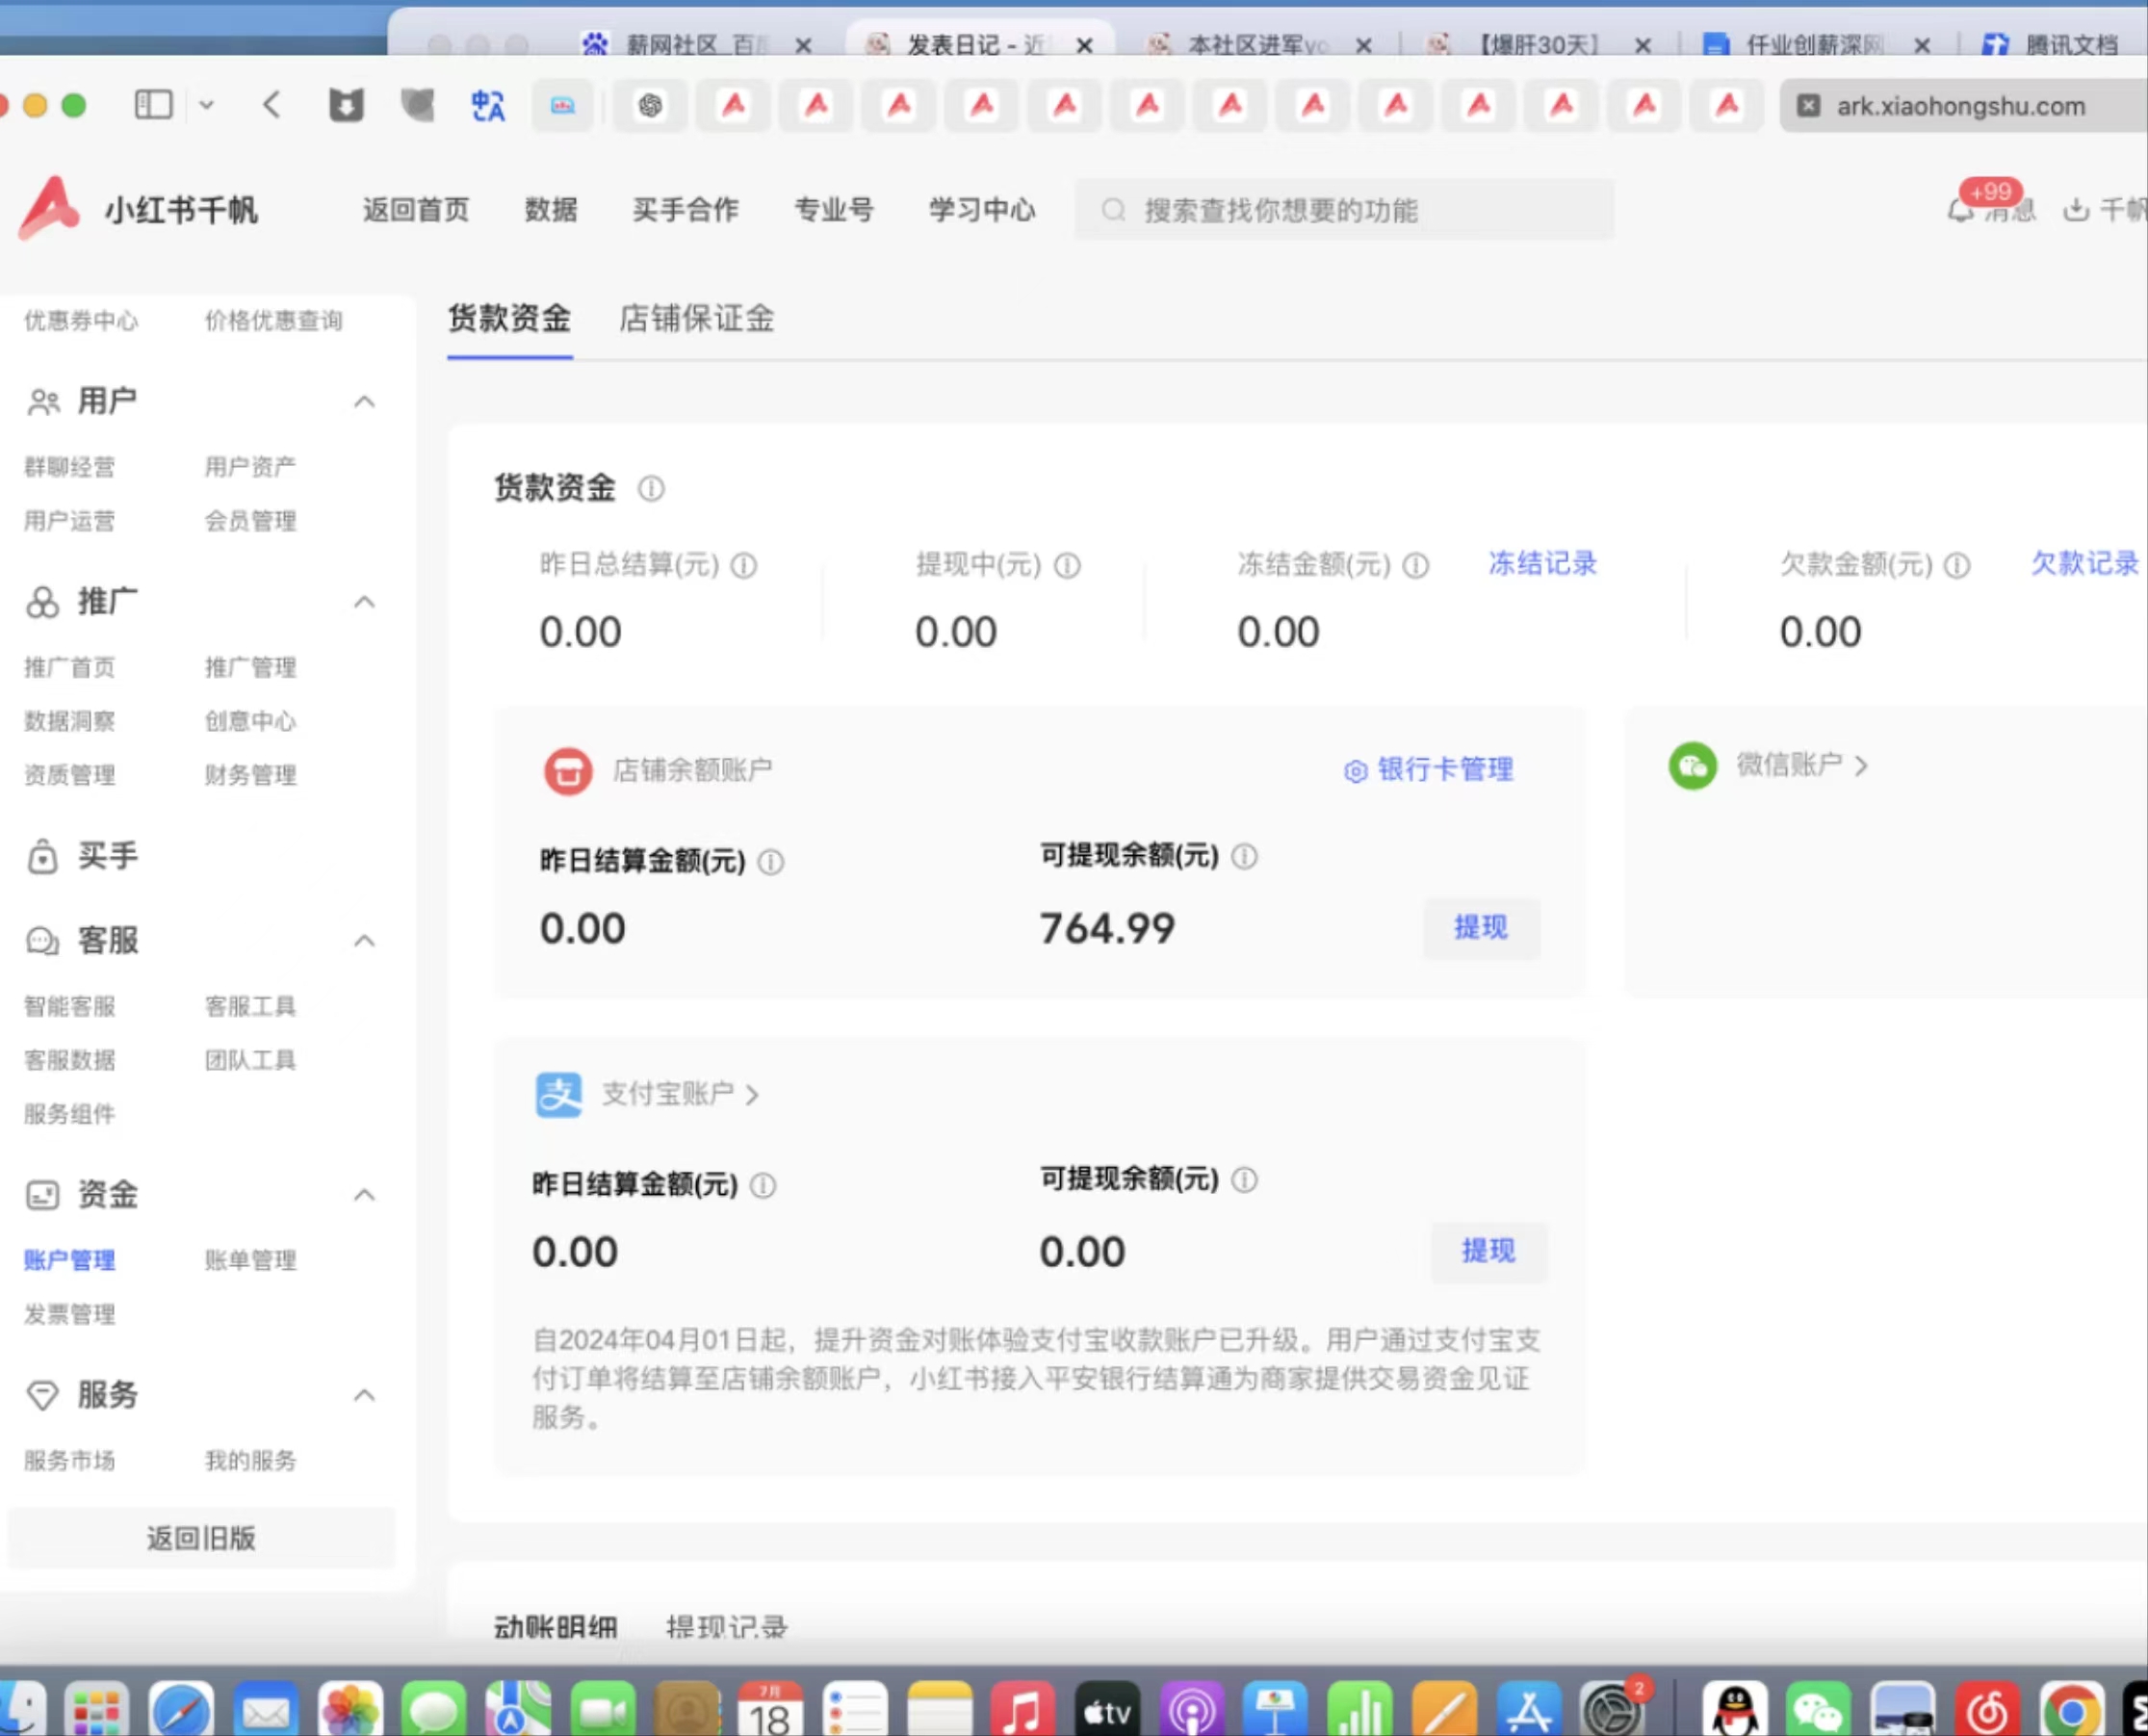This screenshot has height=1736, width=2148.
Task: Collapse the 用户 sidebar section
Action: click(364, 402)
